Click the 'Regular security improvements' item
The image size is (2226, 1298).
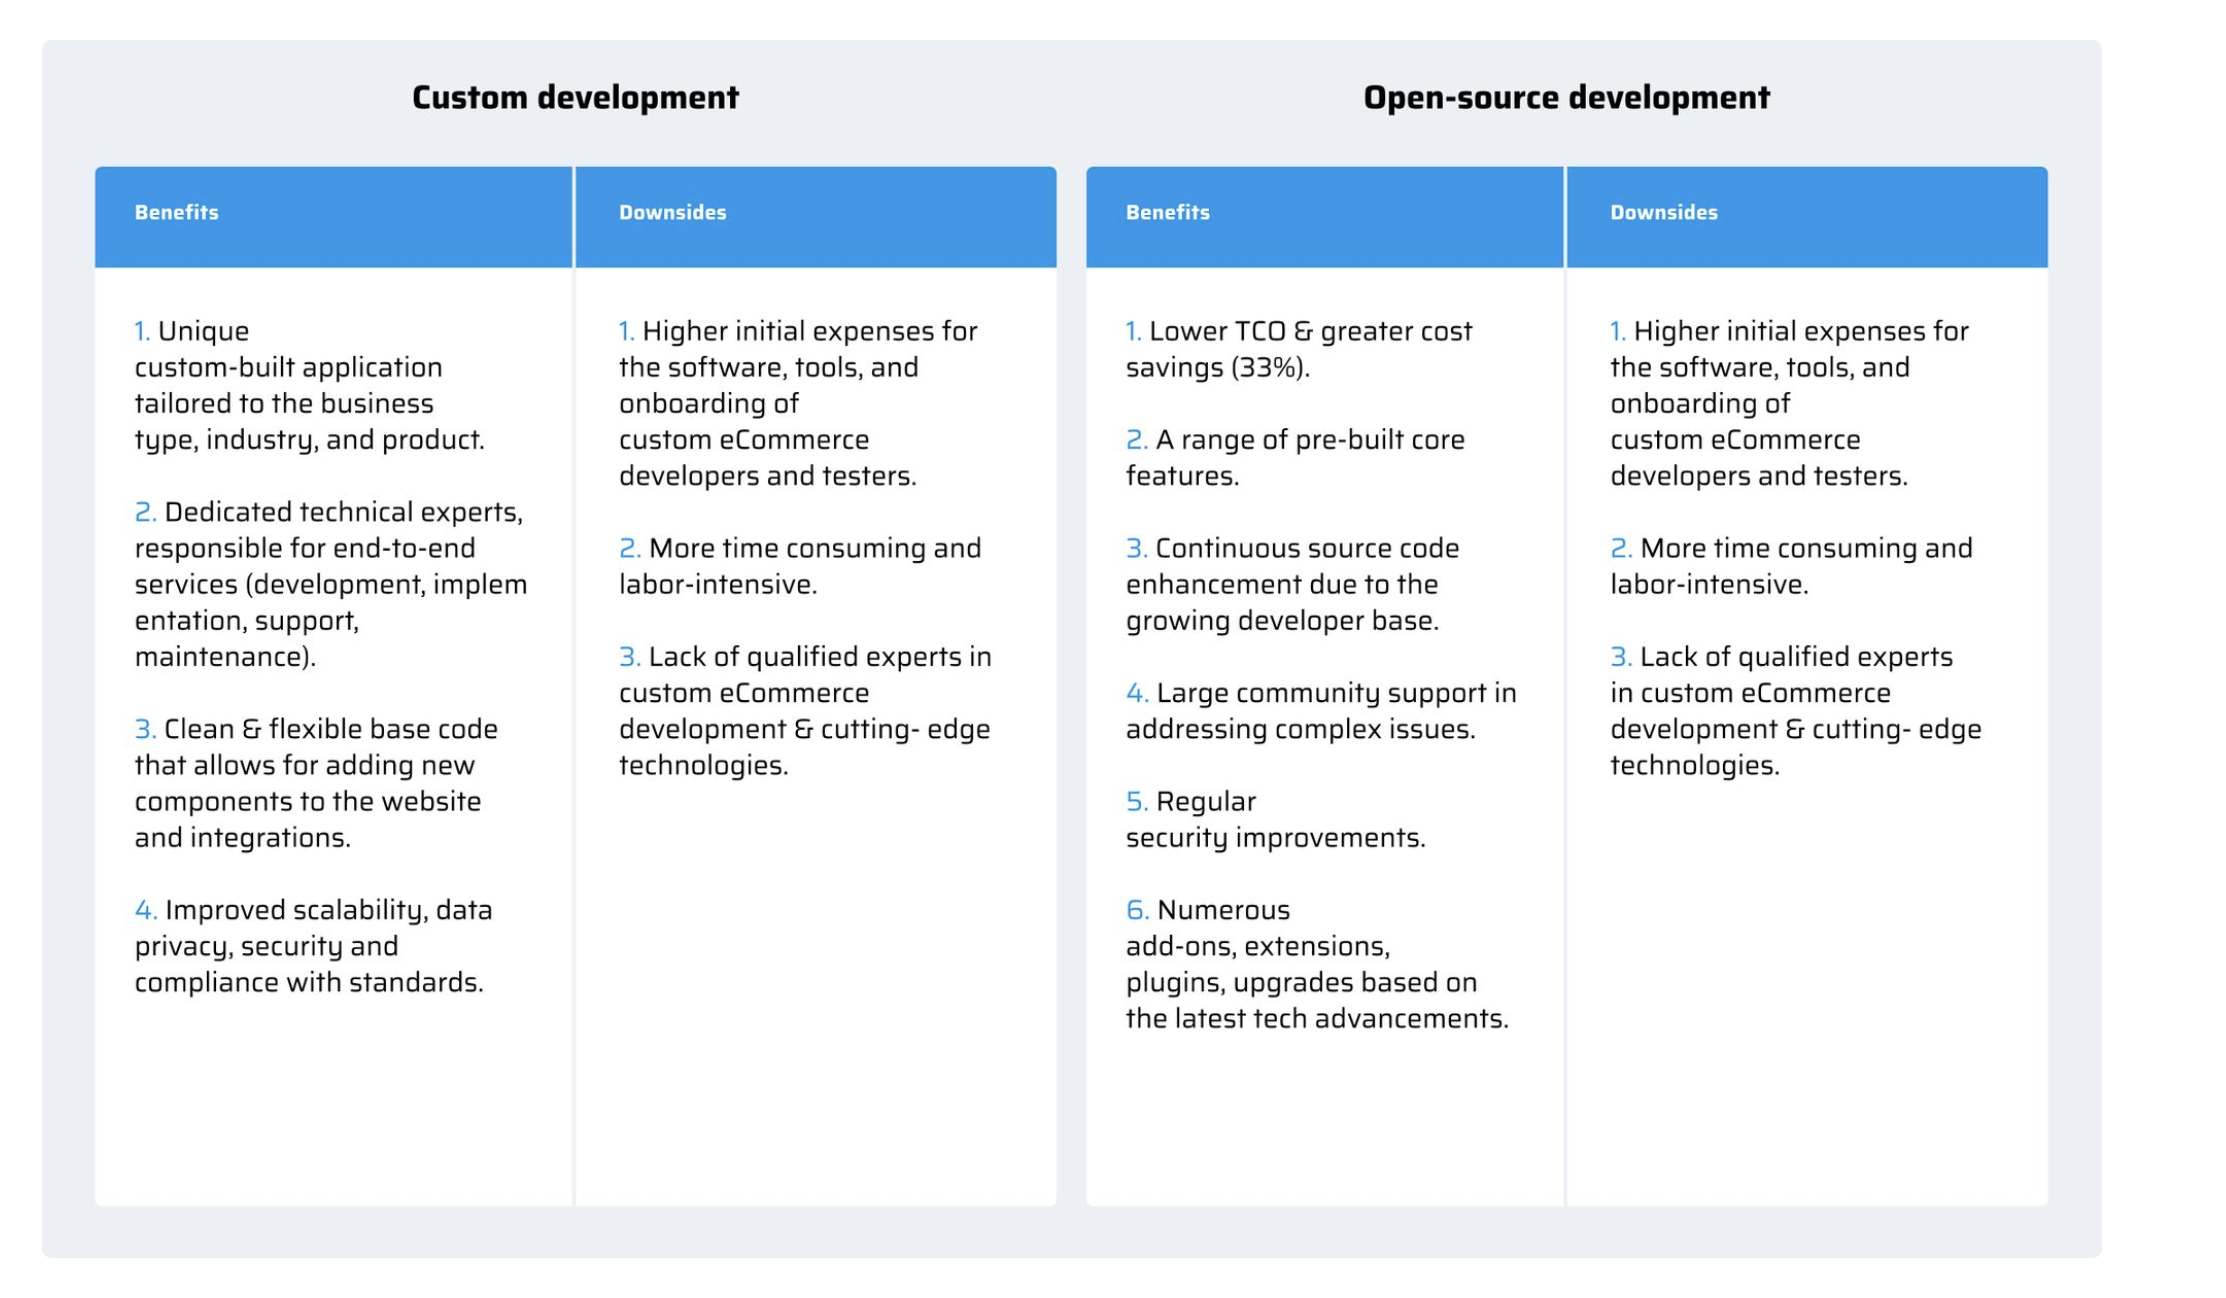pos(1277,821)
